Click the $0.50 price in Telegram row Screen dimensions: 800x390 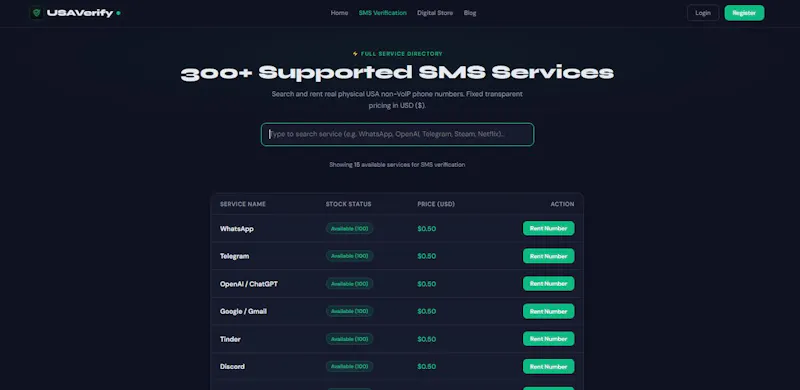(x=427, y=256)
